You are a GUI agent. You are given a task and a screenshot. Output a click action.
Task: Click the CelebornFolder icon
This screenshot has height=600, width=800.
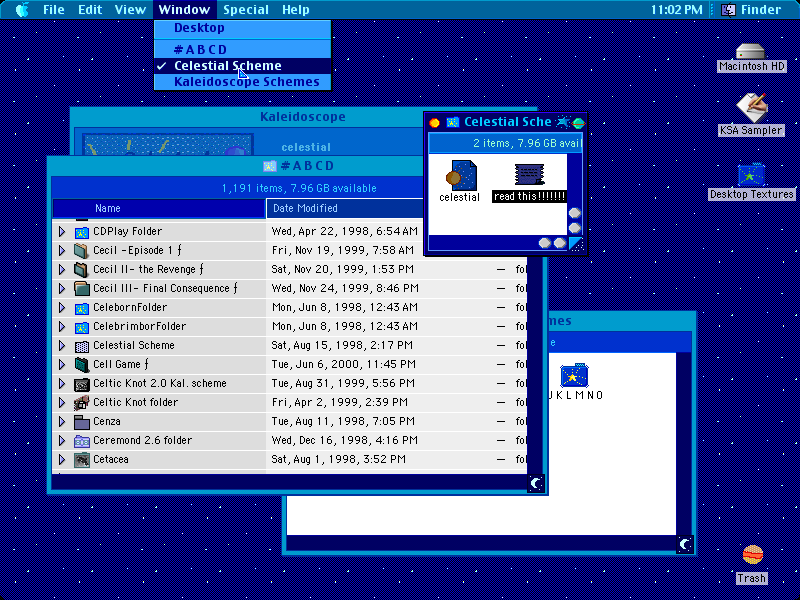tap(82, 308)
